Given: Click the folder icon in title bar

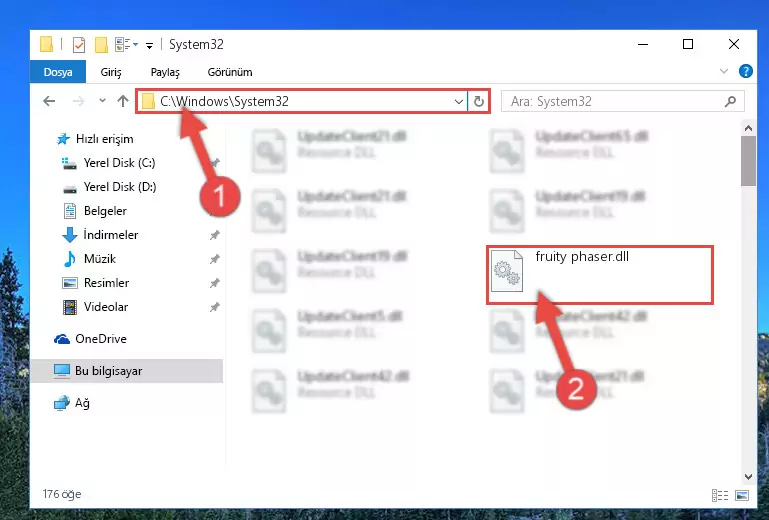Looking at the screenshot, I should (x=46, y=44).
